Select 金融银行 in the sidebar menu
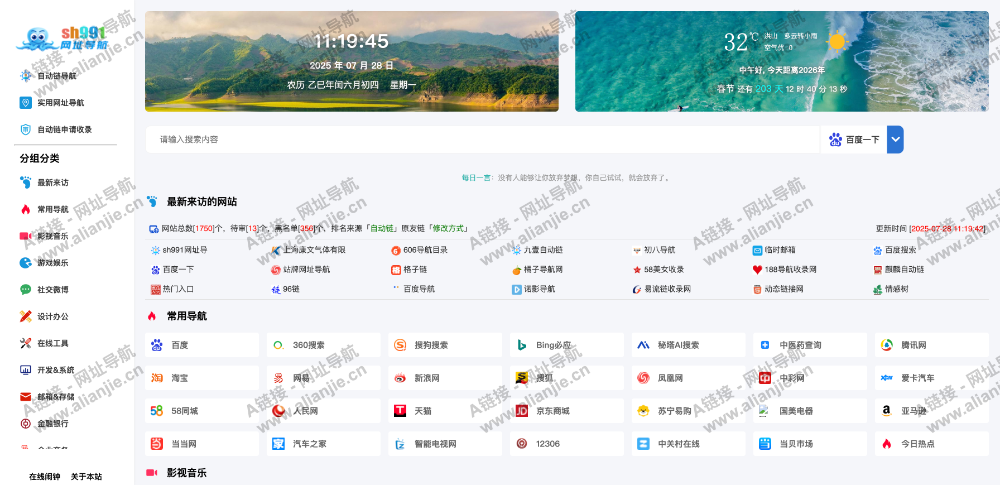The height and width of the screenshot is (485, 1000). click(x=52, y=423)
